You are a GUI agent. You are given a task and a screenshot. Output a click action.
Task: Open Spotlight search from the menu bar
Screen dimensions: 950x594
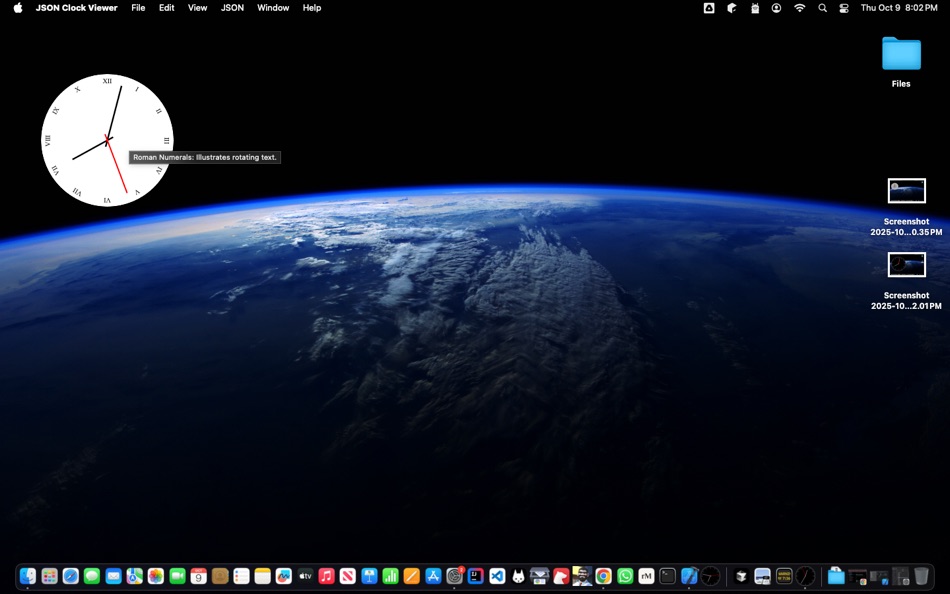(x=822, y=7)
